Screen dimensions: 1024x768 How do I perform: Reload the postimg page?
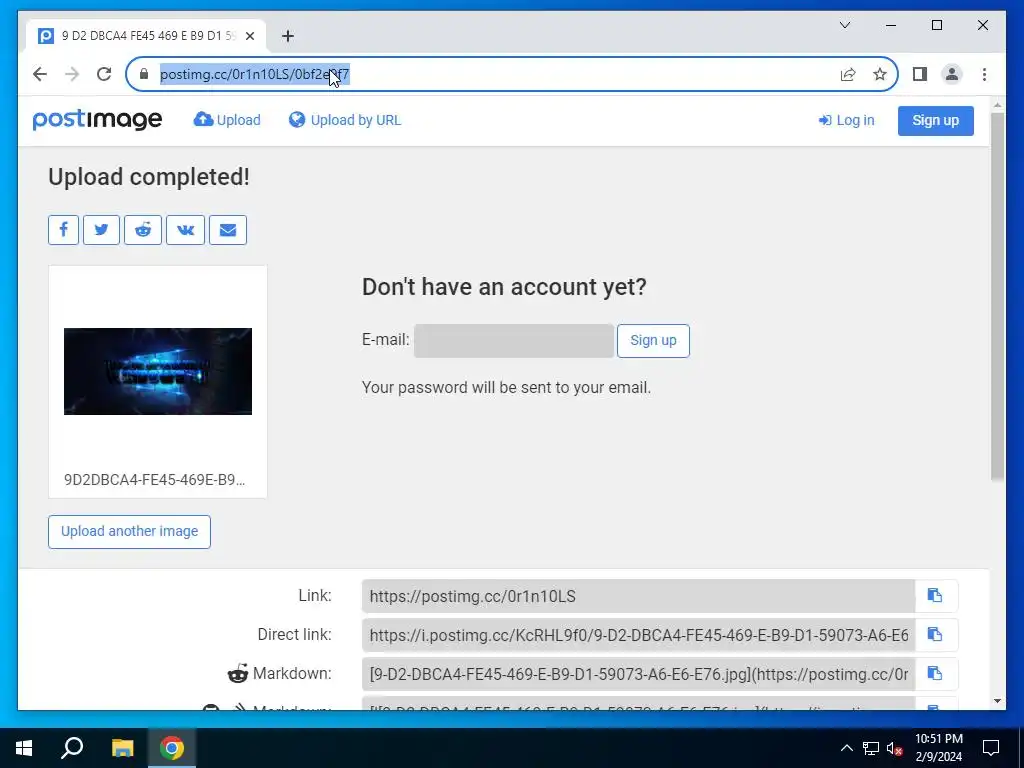[x=104, y=74]
